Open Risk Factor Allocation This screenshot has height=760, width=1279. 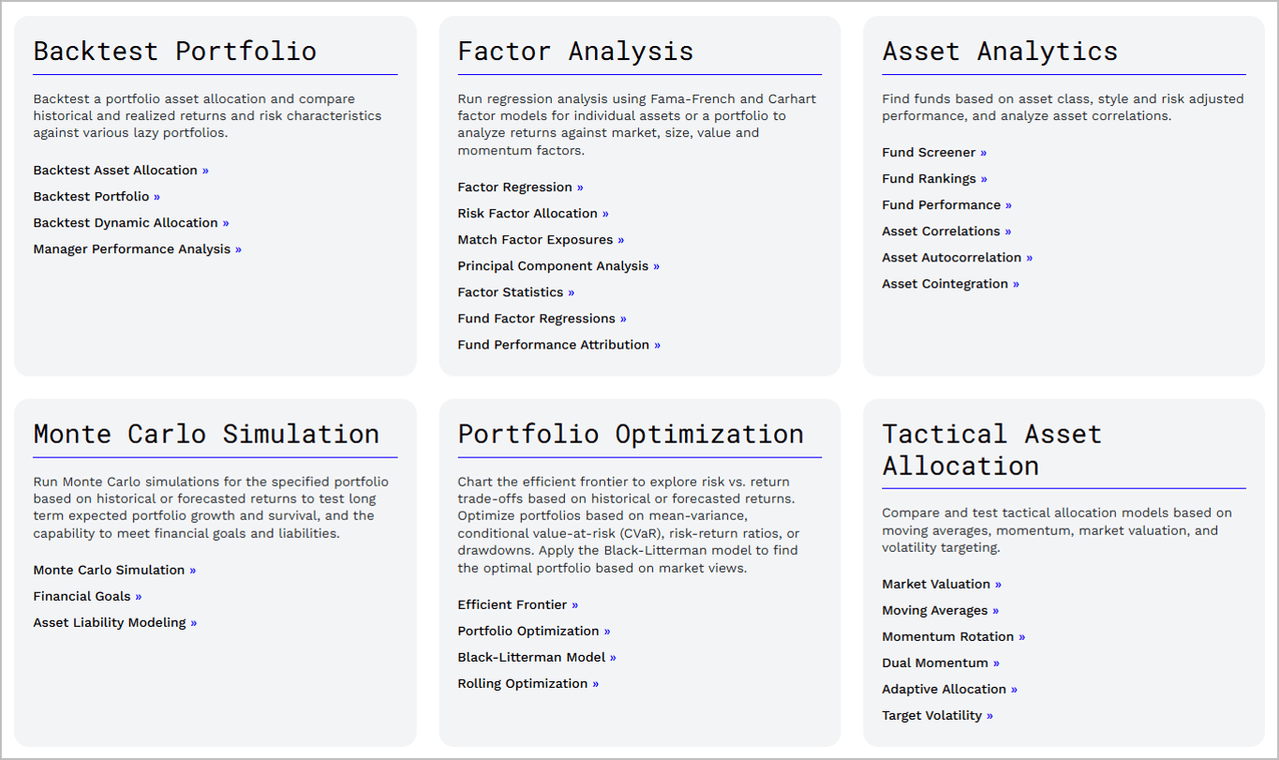click(x=533, y=213)
